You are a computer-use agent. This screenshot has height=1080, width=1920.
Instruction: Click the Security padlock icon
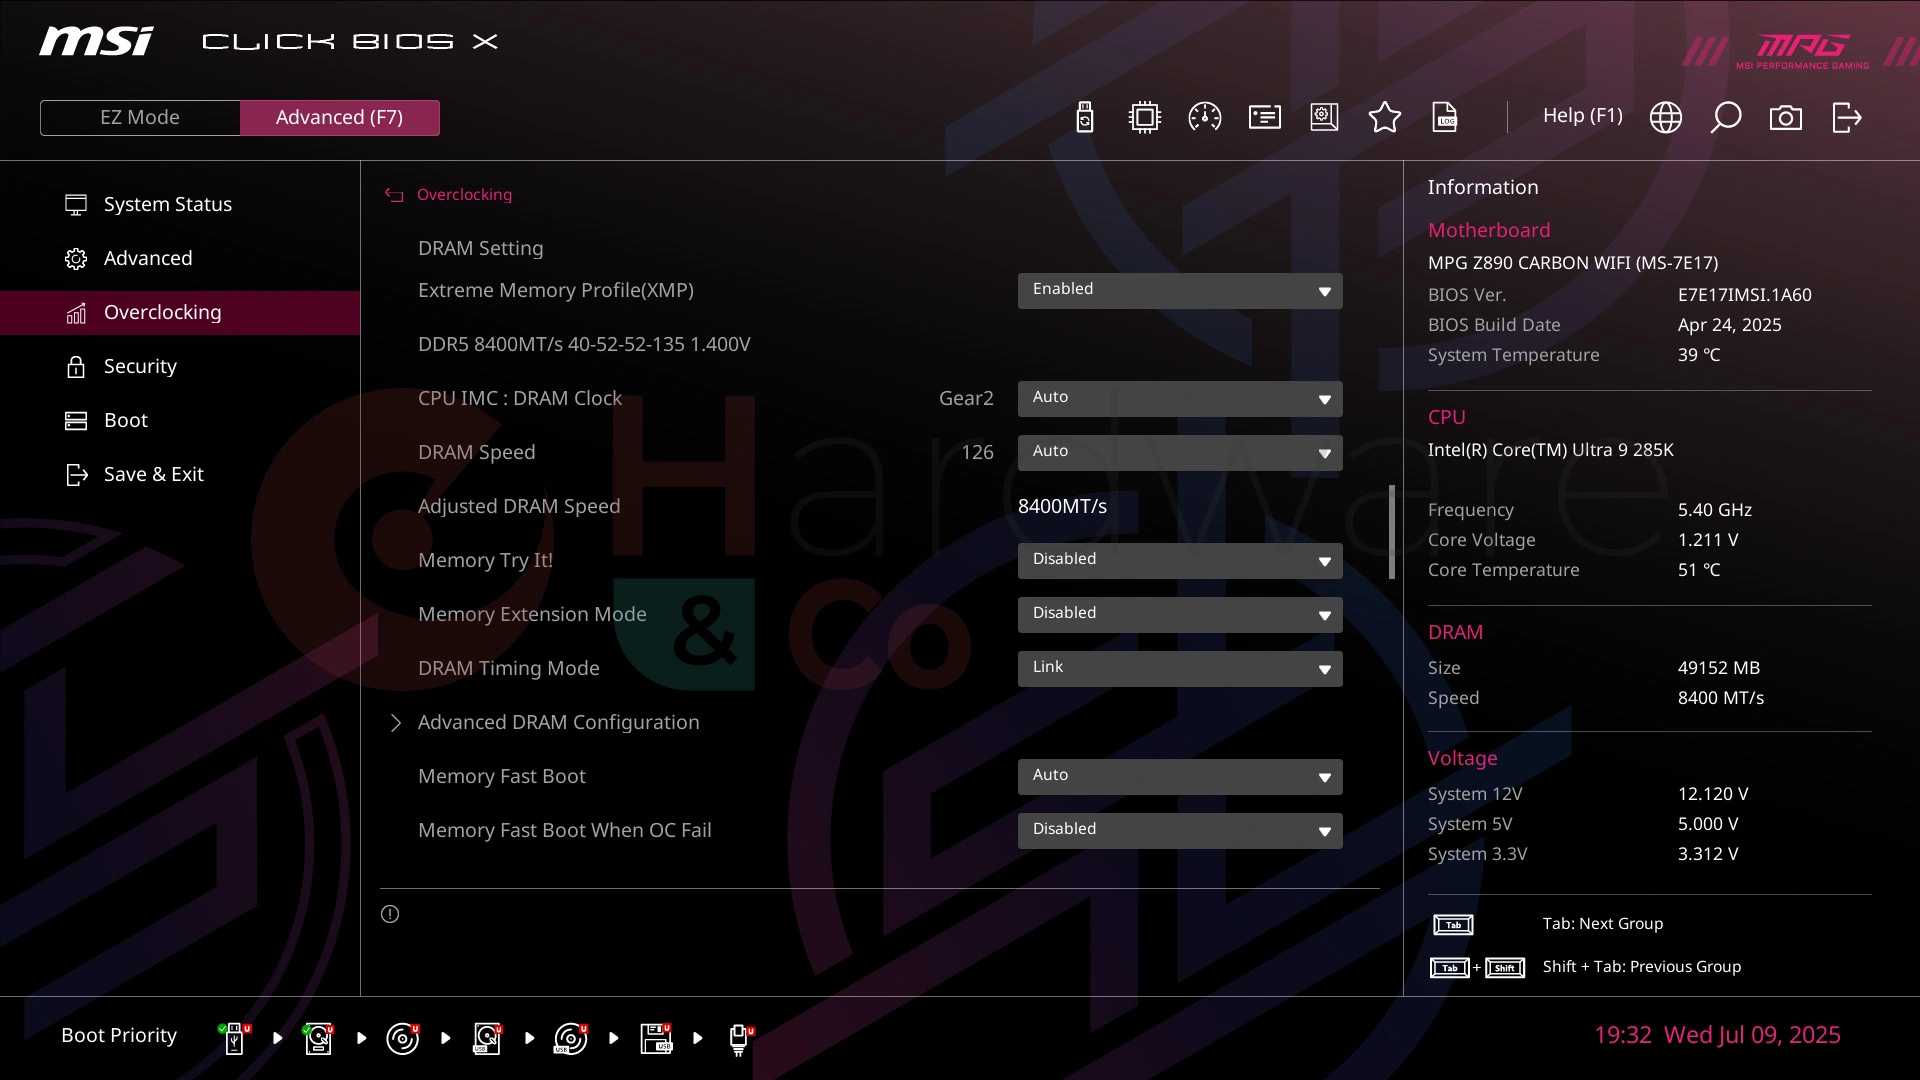coord(76,367)
